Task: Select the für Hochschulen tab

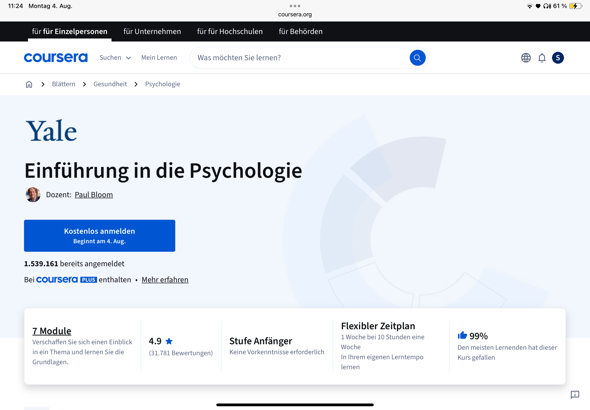Action: coord(230,32)
